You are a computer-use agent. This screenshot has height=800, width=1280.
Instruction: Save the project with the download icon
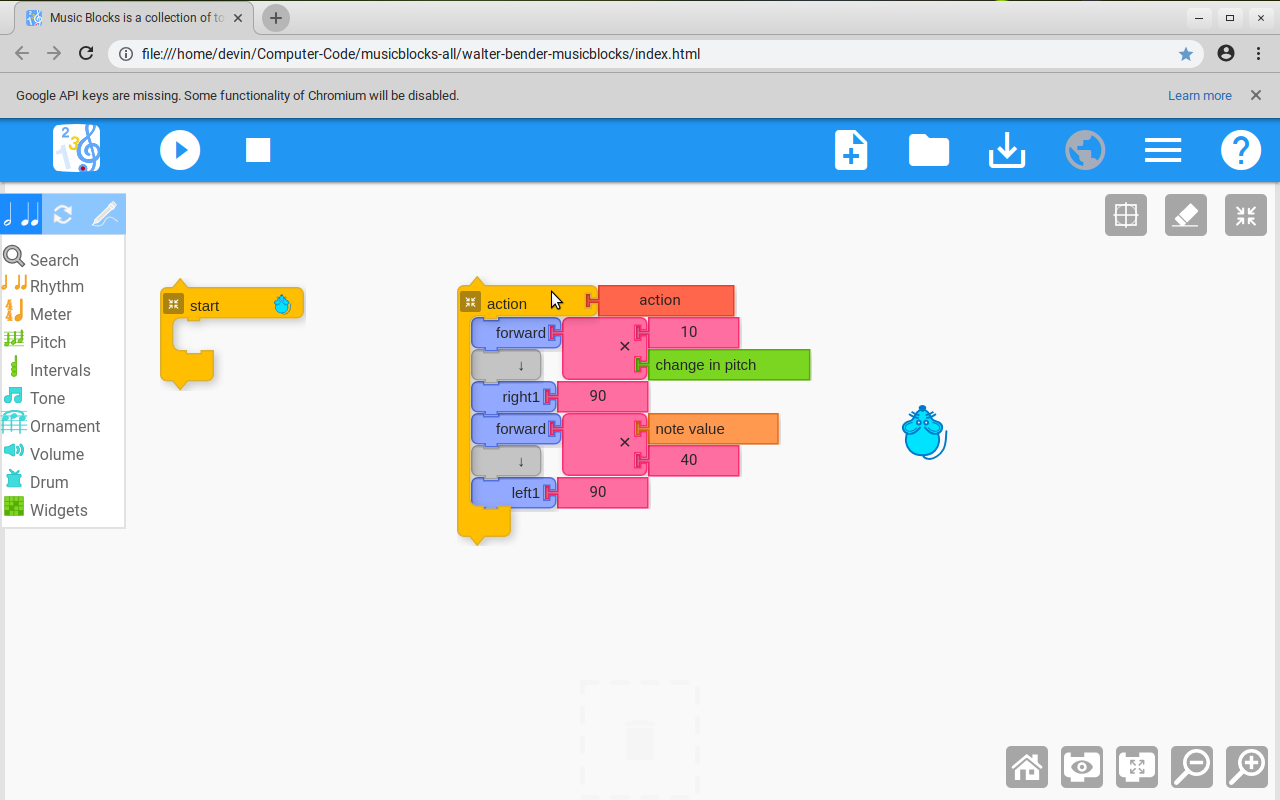point(1006,150)
